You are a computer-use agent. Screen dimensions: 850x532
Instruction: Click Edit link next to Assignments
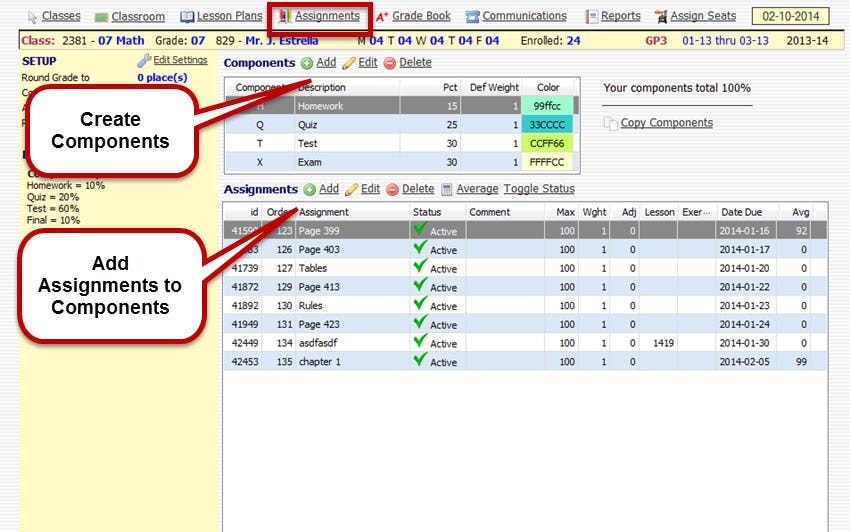(x=370, y=189)
